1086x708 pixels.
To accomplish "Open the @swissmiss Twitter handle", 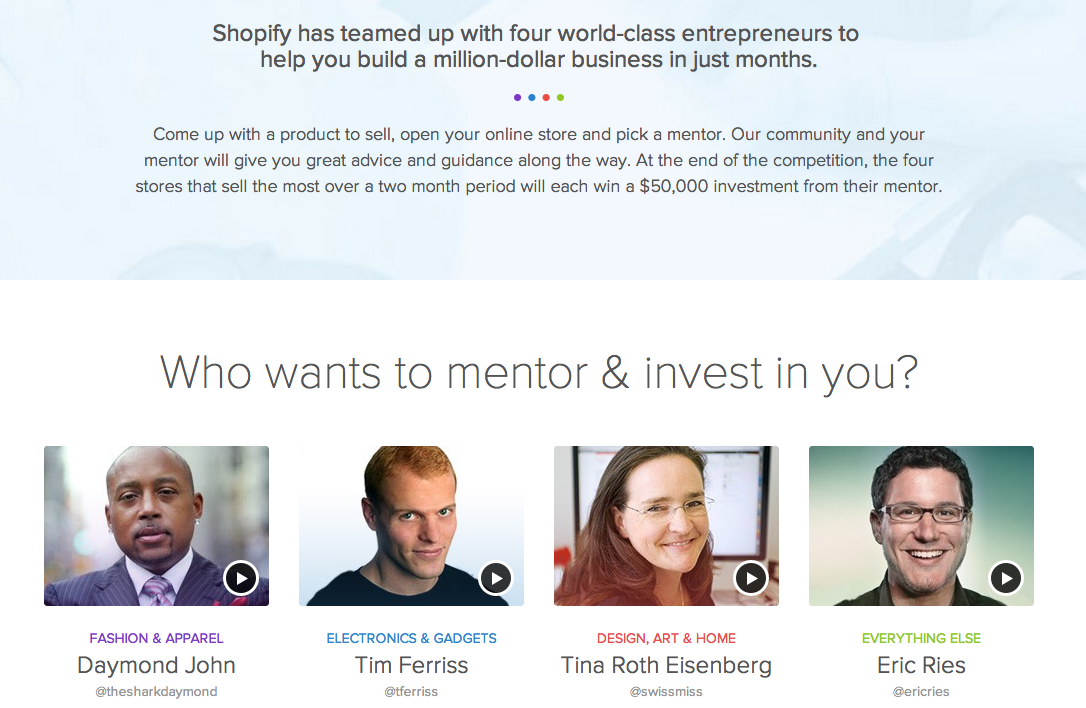I will (x=666, y=691).
